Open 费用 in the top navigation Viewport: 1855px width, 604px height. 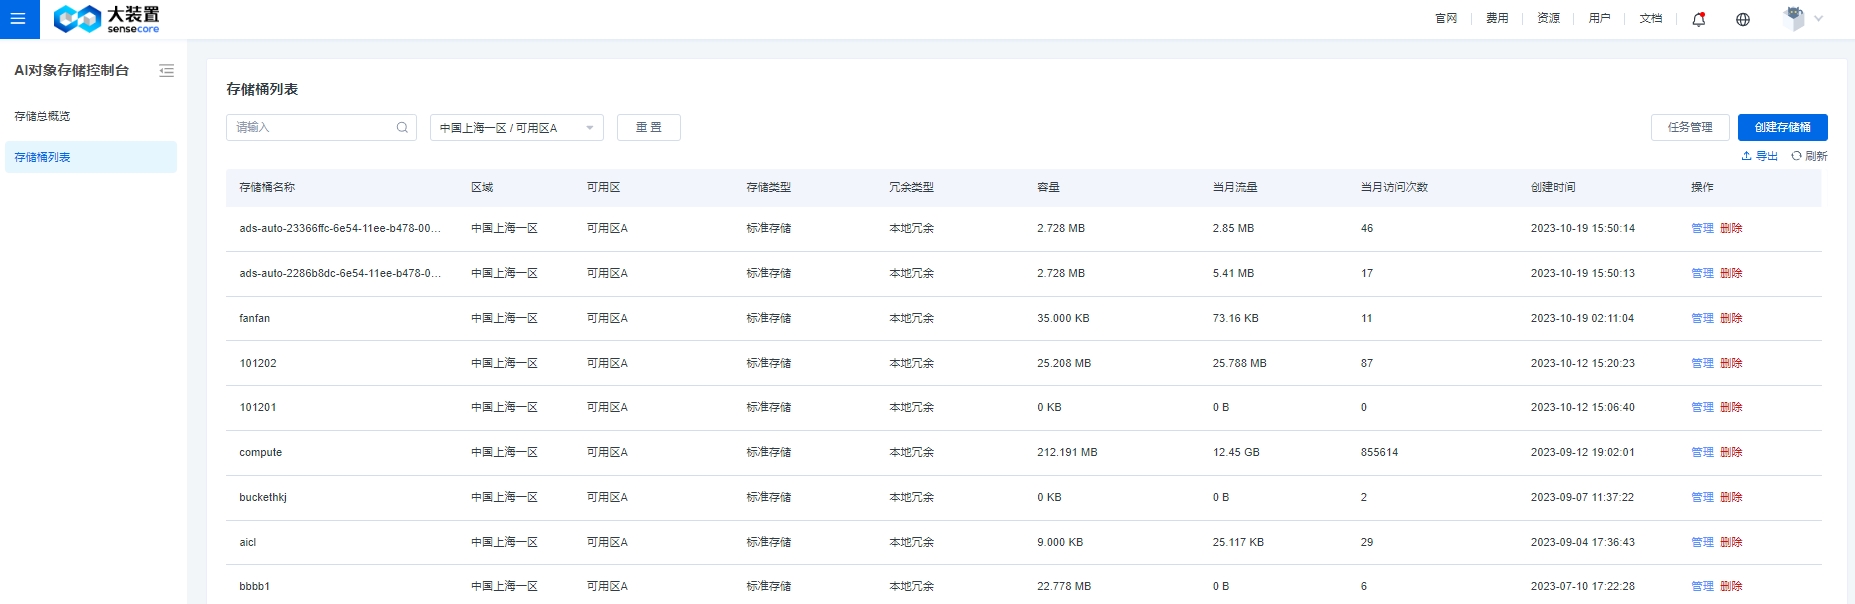[x=1496, y=18]
